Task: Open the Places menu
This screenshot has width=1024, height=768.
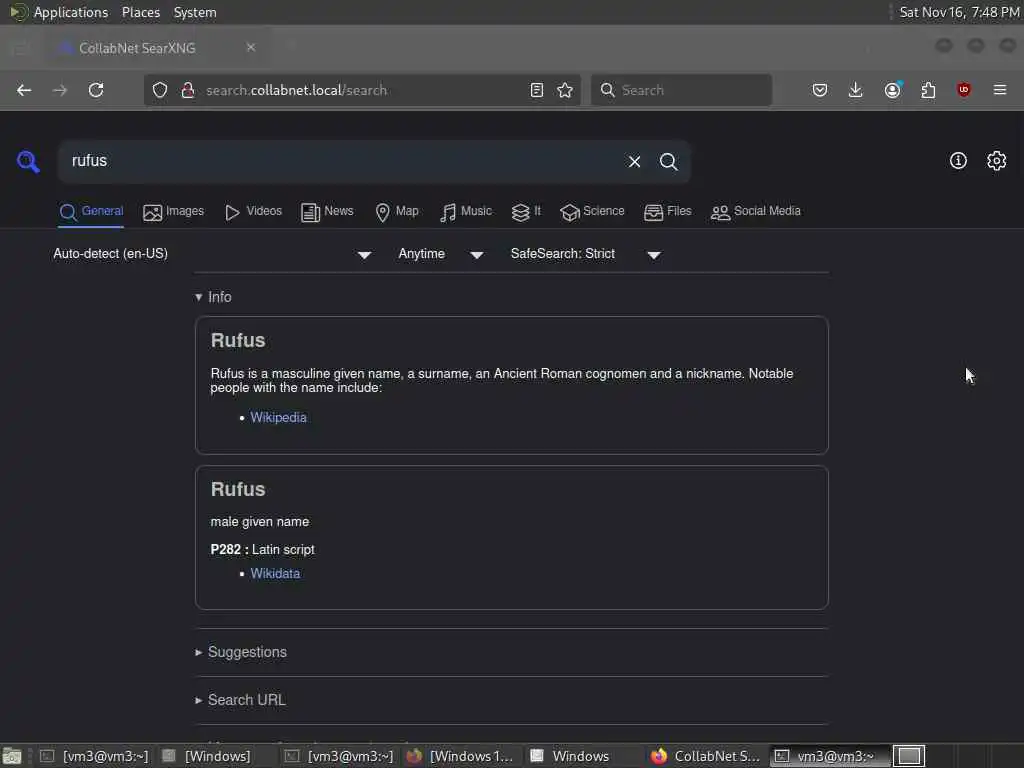Action: click(140, 12)
